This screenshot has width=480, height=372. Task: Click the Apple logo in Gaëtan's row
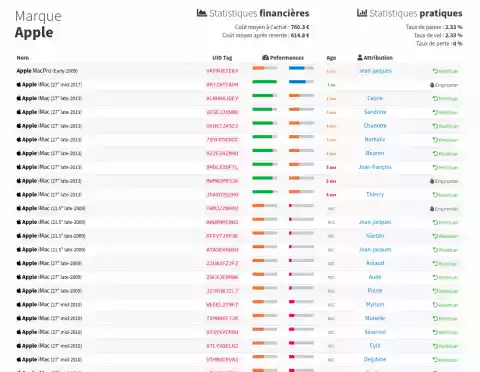click(19, 236)
